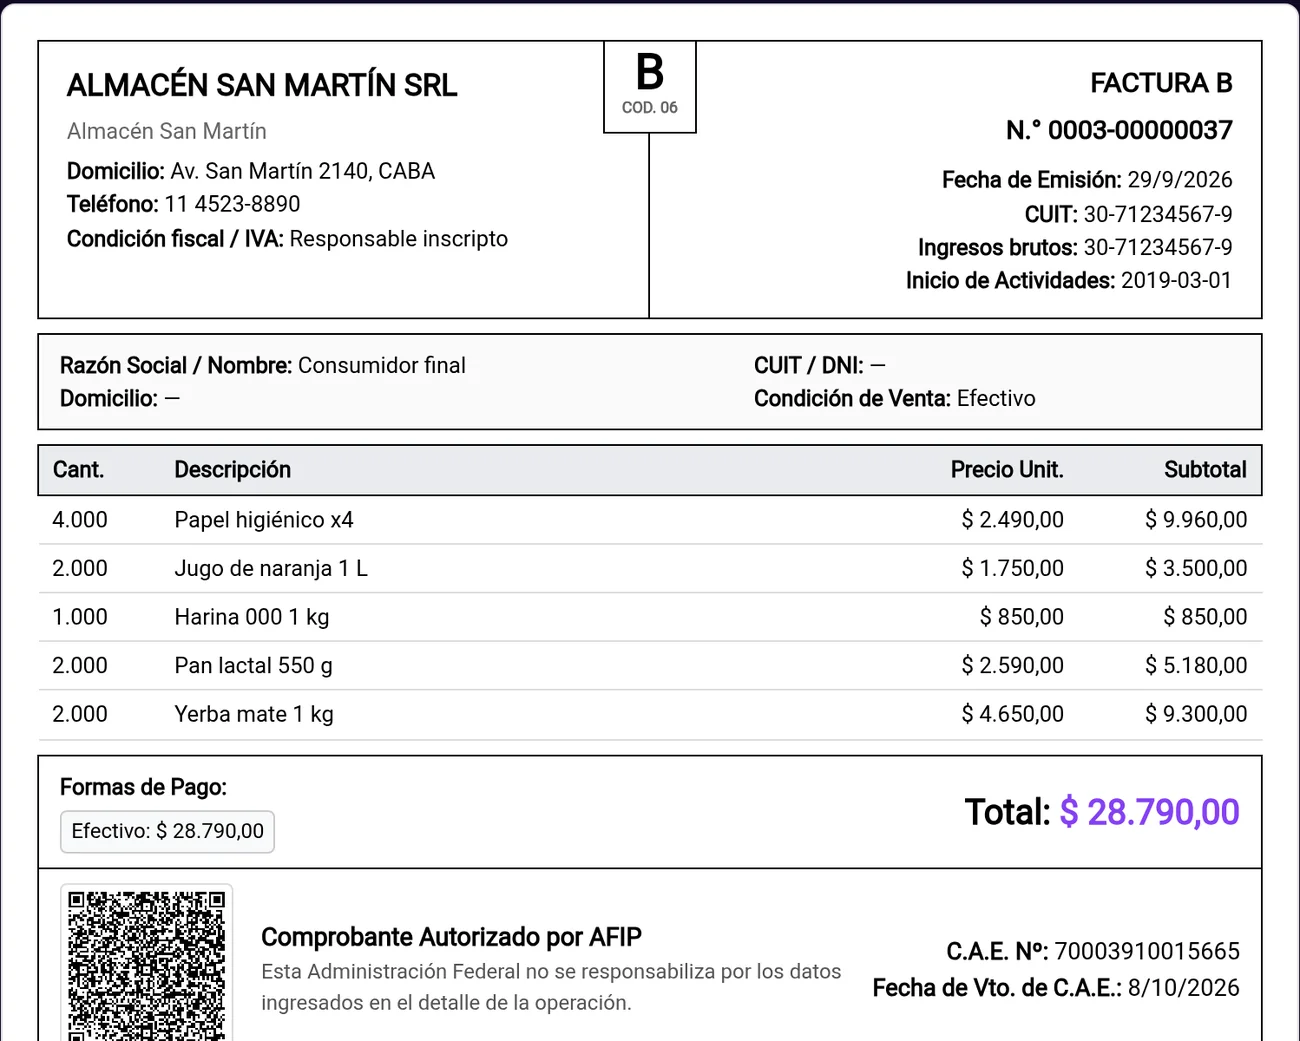The width and height of the screenshot is (1300, 1041).
Task: Click the Efectivo: $ 28.790,00 payment badge
Action: pos(167,831)
